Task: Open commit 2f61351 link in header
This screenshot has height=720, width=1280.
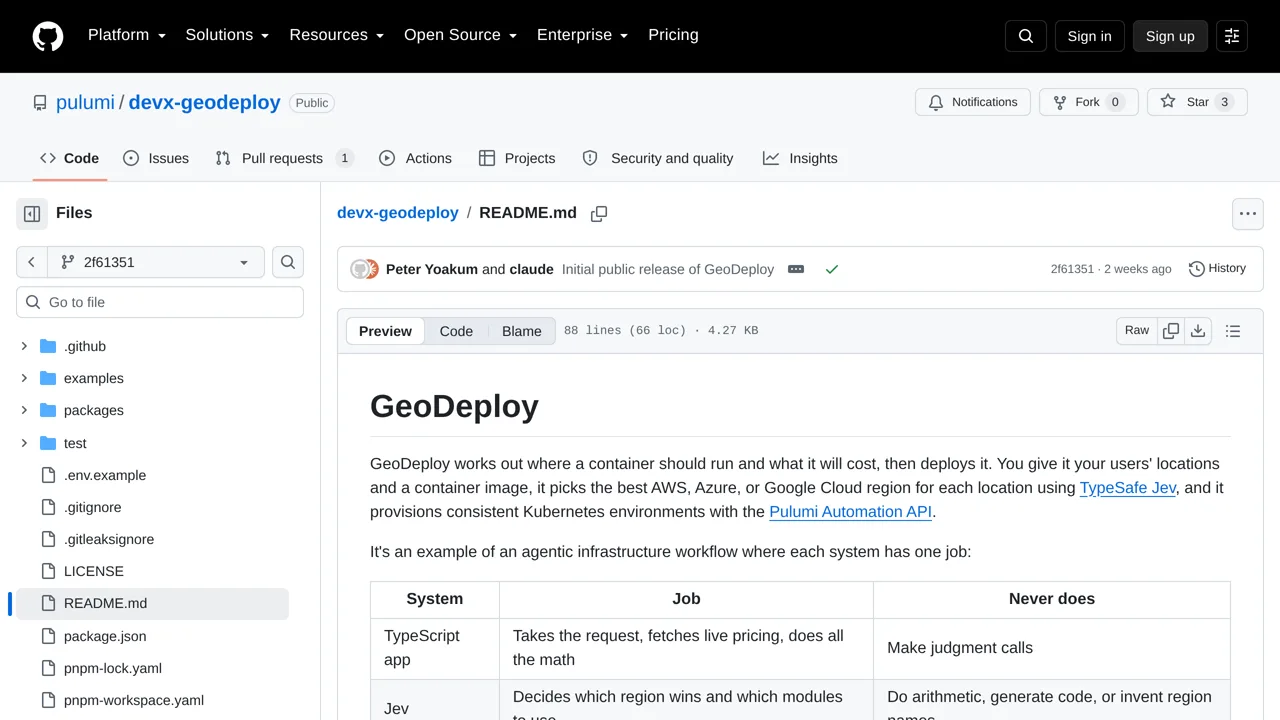Action: click(1072, 269)
